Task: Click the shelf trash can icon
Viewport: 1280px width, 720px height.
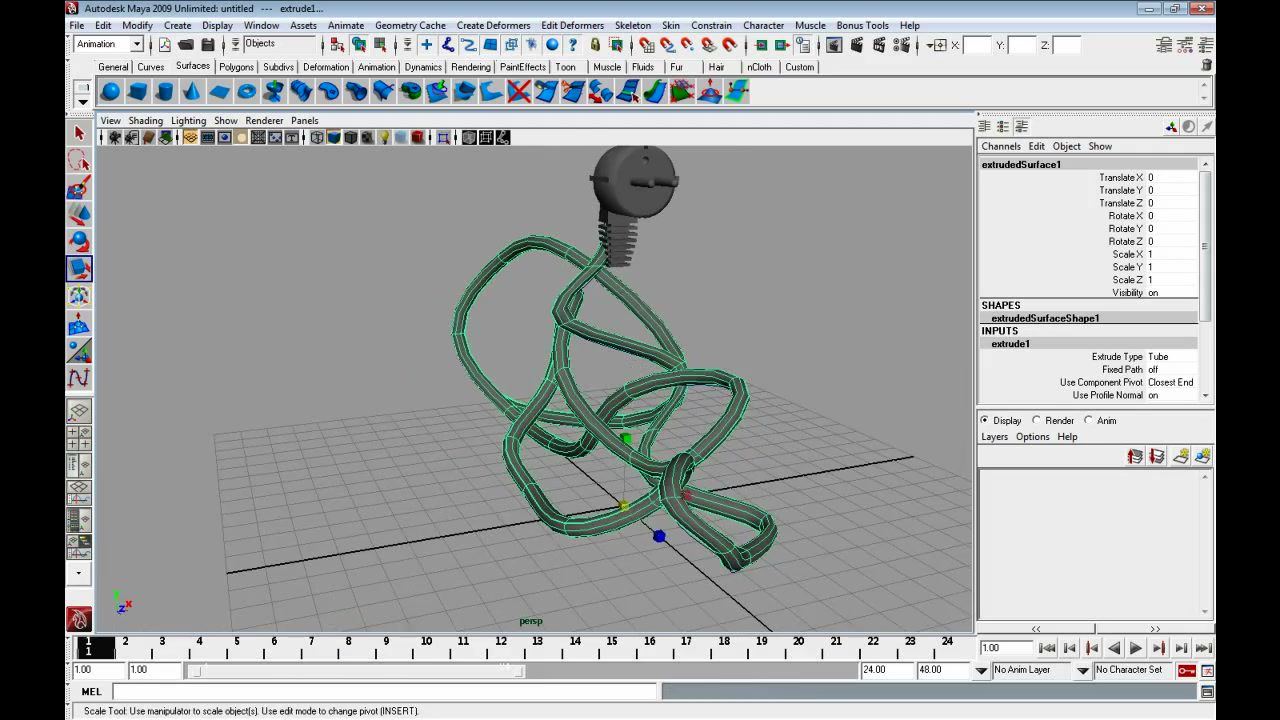Action: [x=1206, y=65]
